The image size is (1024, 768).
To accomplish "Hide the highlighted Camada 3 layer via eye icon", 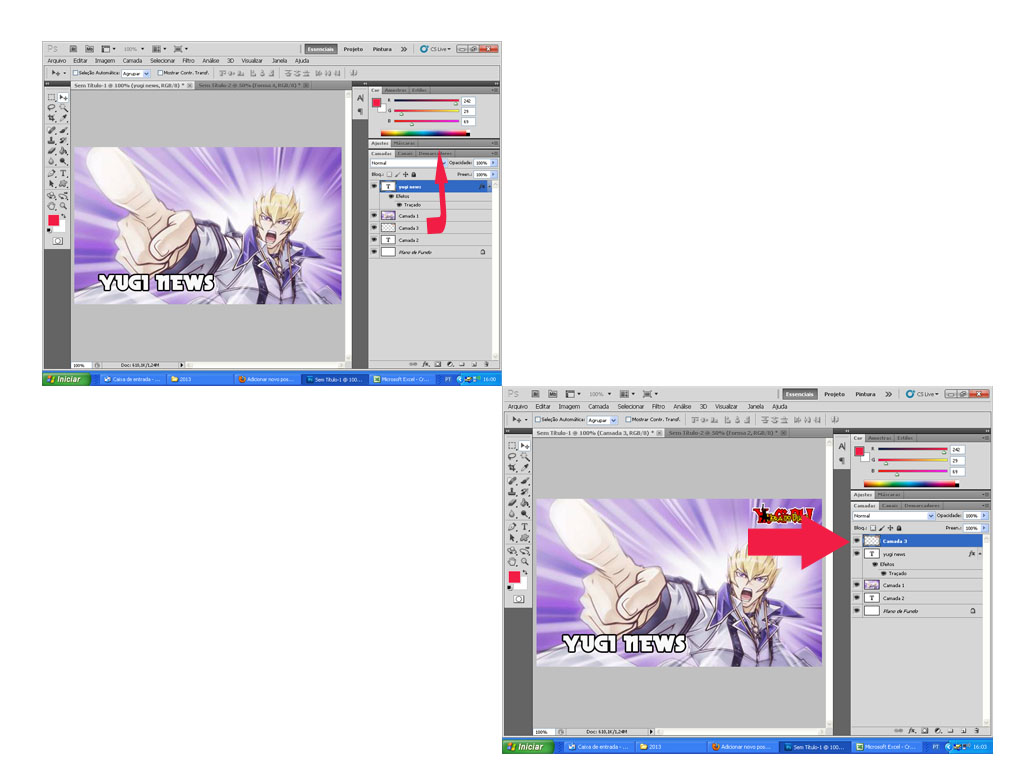I will pyautogui.click(x=856, y=540).
